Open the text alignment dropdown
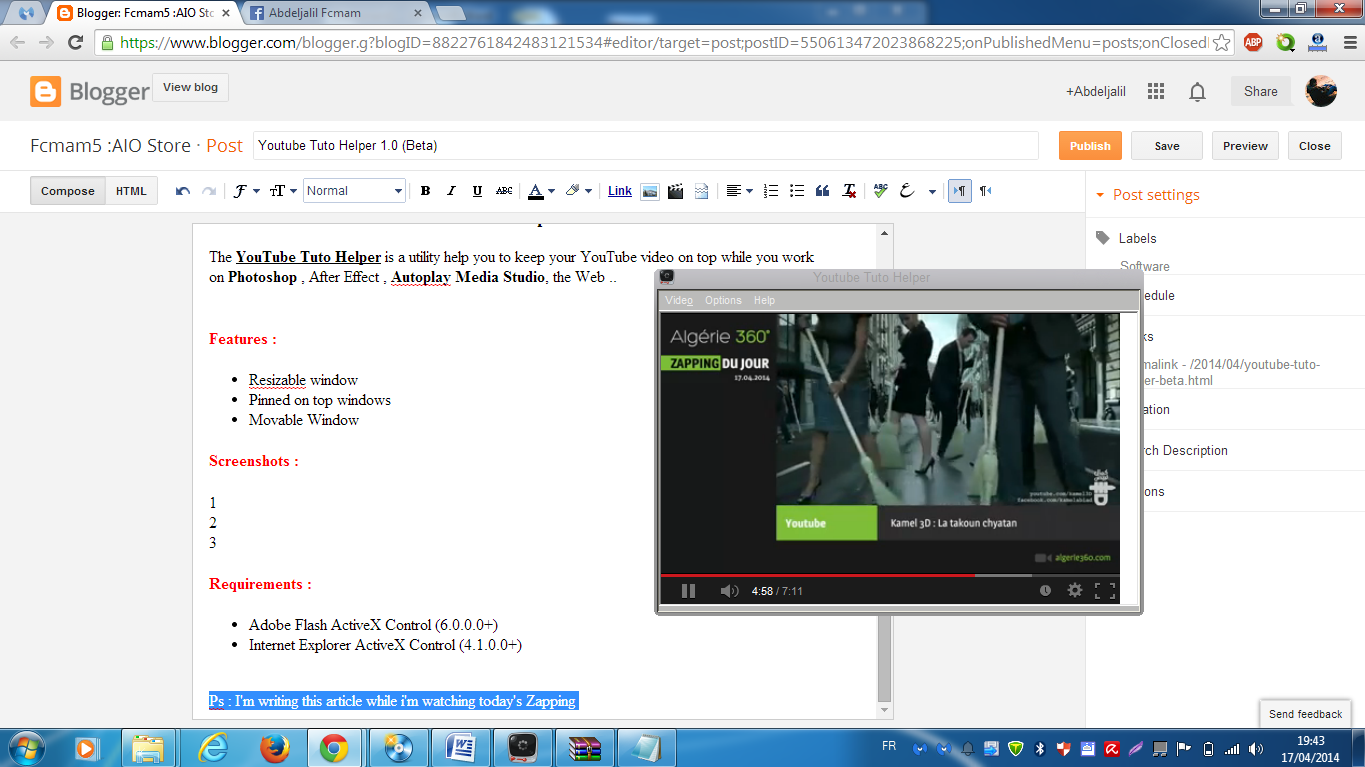Screen dimensions: 1365x767 point(739,191)
